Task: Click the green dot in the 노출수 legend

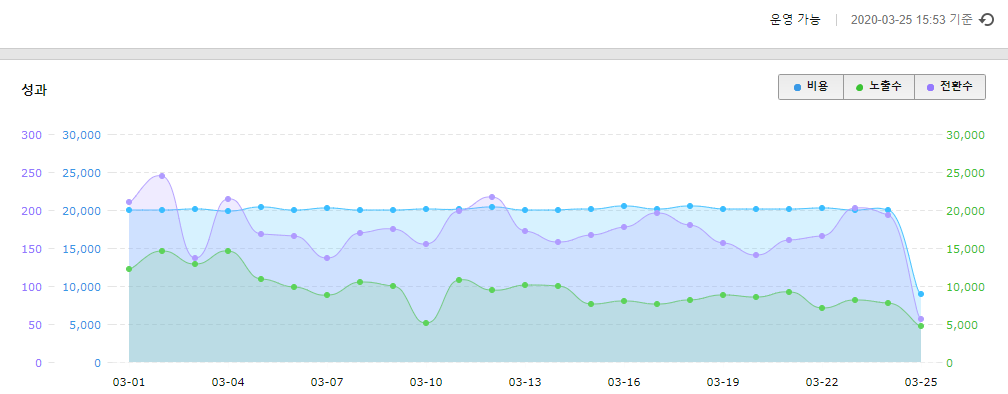Action: [860, 87]
